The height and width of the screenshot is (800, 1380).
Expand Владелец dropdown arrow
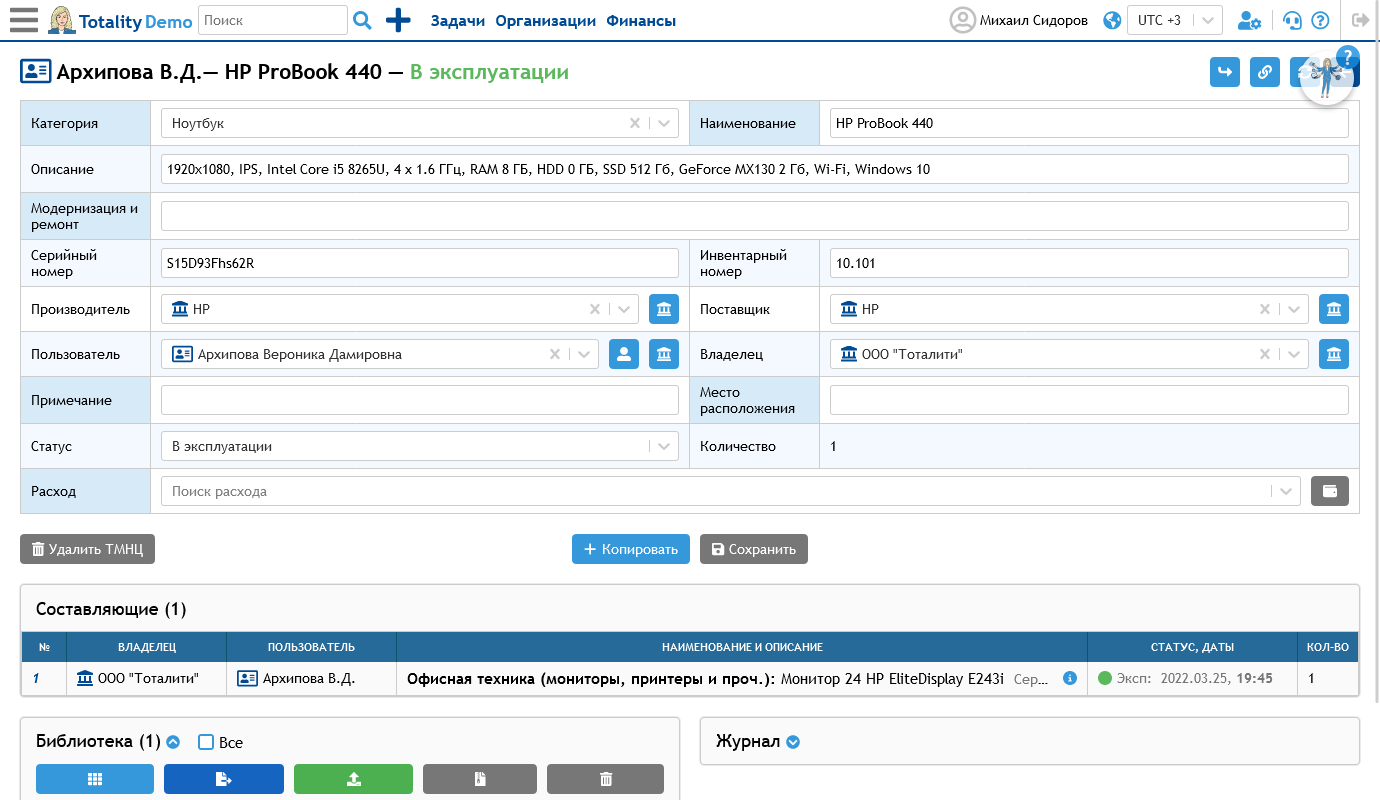pos(1294,354)
